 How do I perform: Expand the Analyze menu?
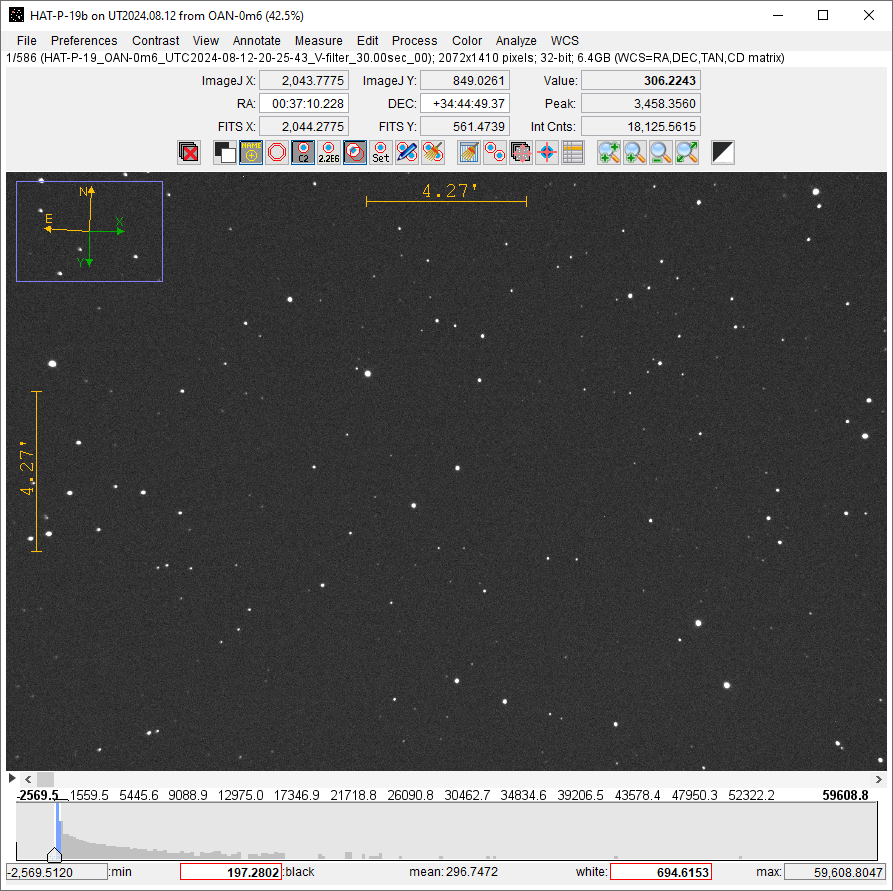tap(516, 41)
